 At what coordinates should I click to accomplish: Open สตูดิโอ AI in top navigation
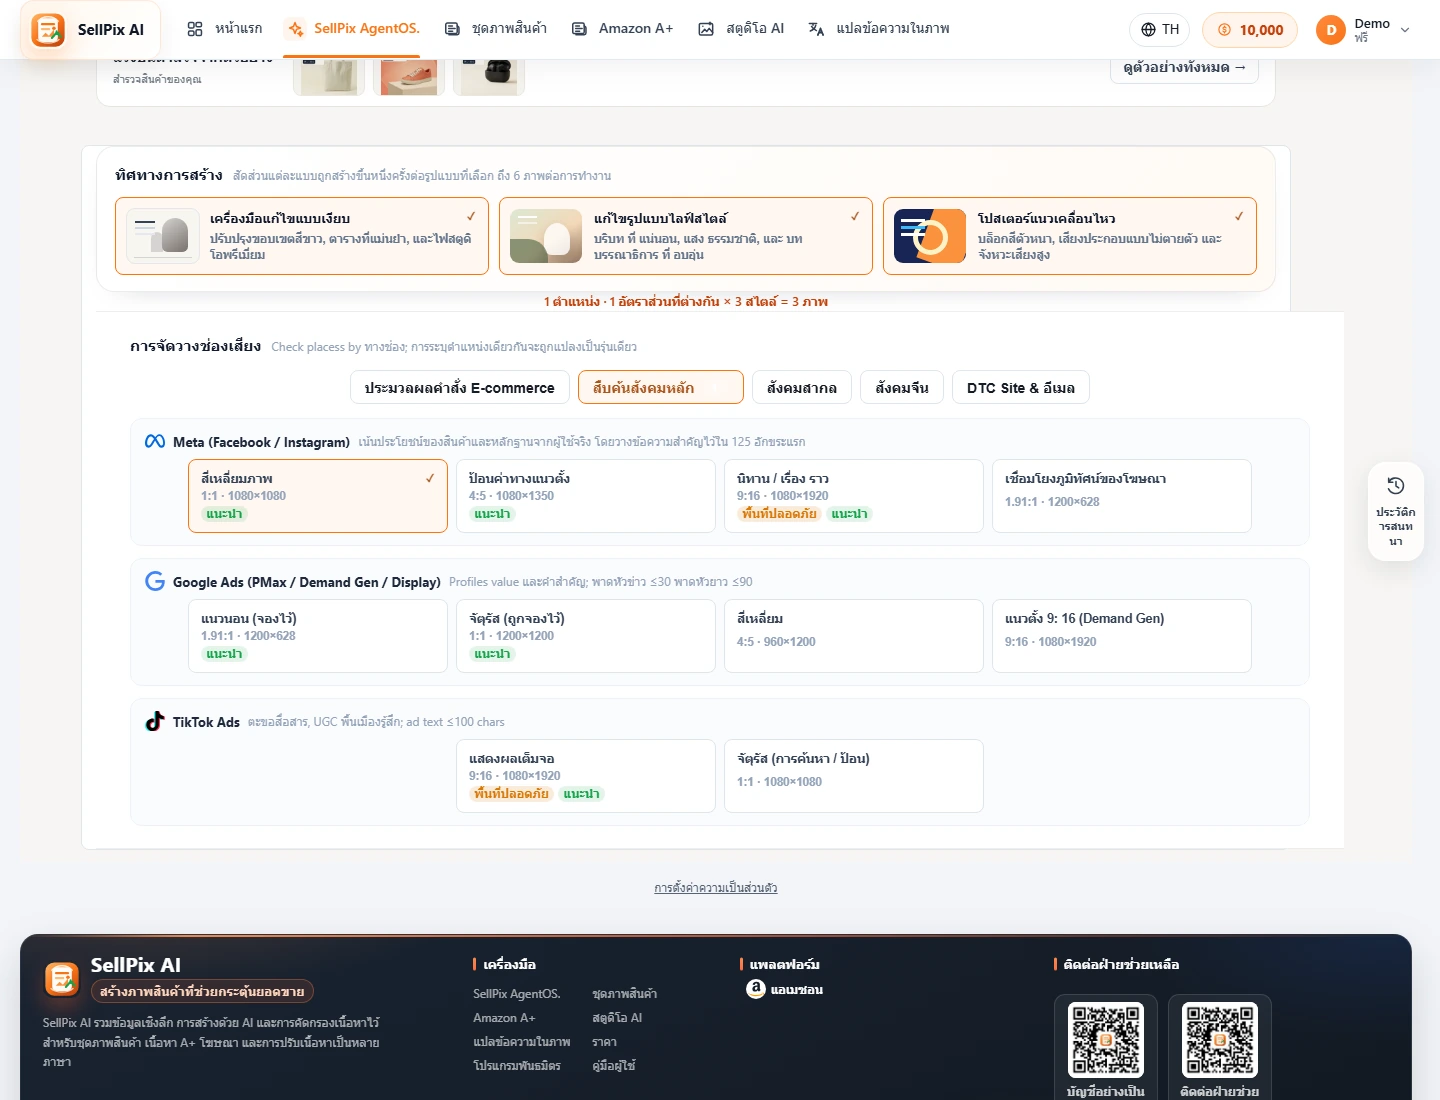point(741,29)
